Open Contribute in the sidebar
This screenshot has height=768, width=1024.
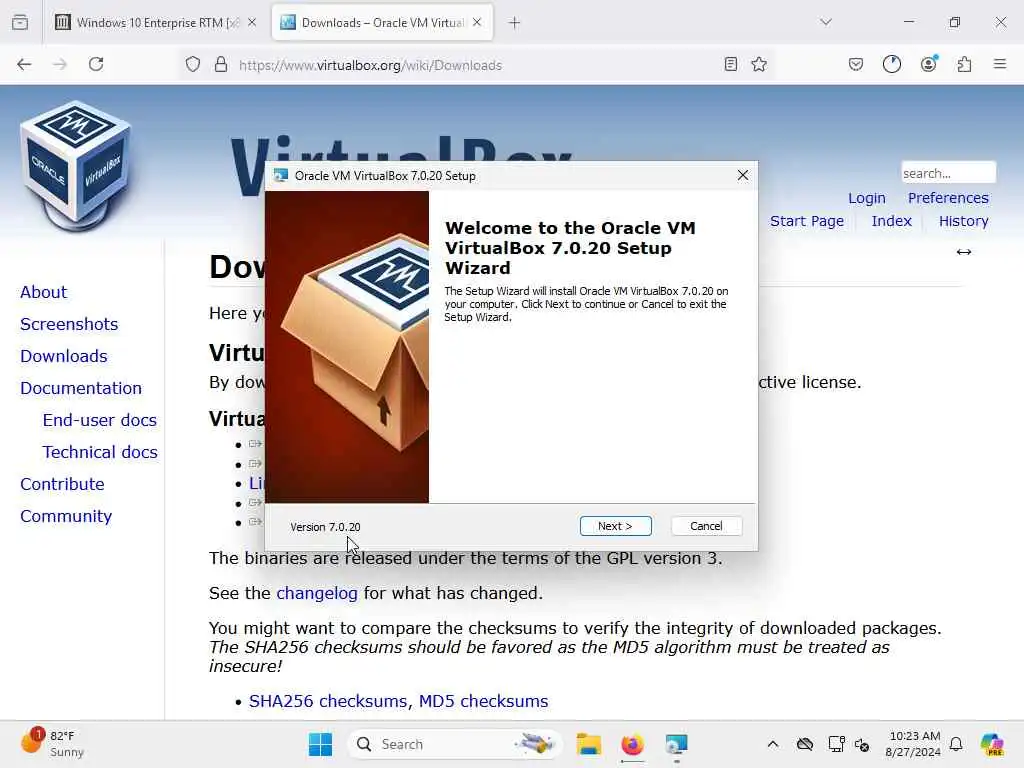pos(62,484)
